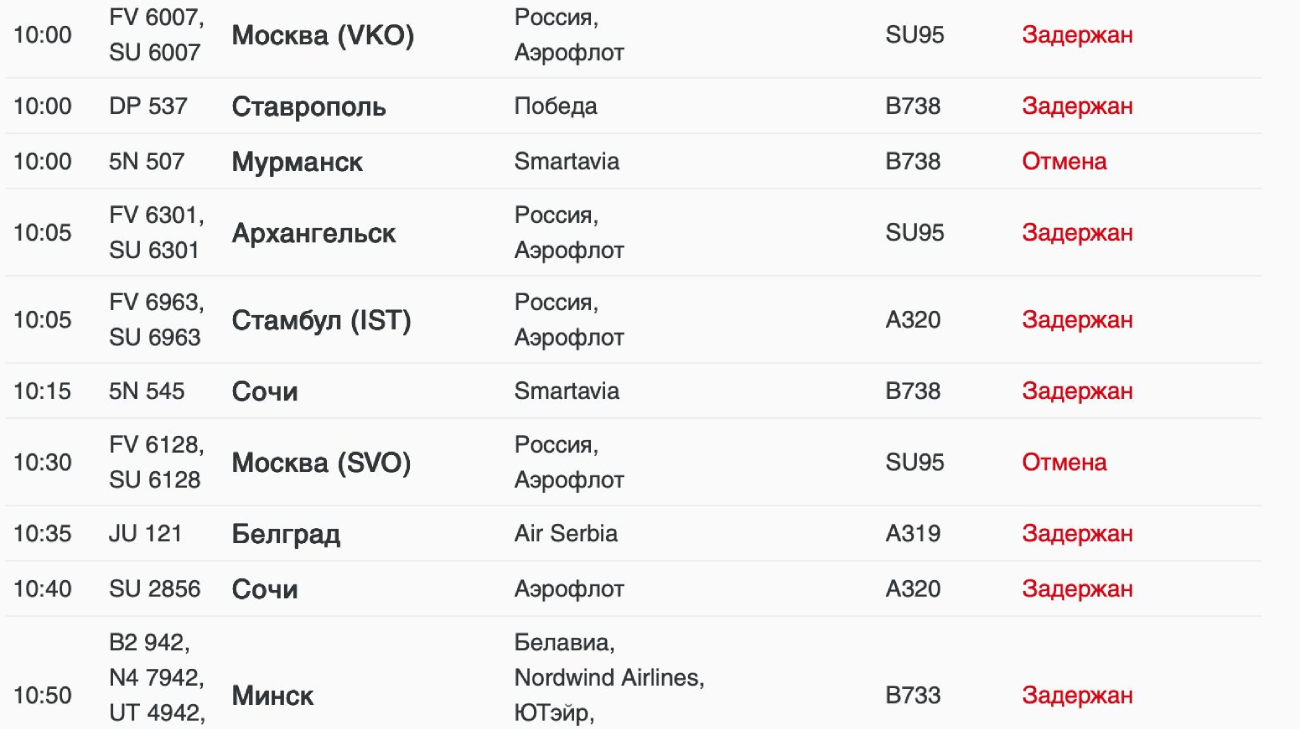The width and height of the screenshot is (1300, 729).
Task: Select the Минск destination
Action: [x=273, y=696]
